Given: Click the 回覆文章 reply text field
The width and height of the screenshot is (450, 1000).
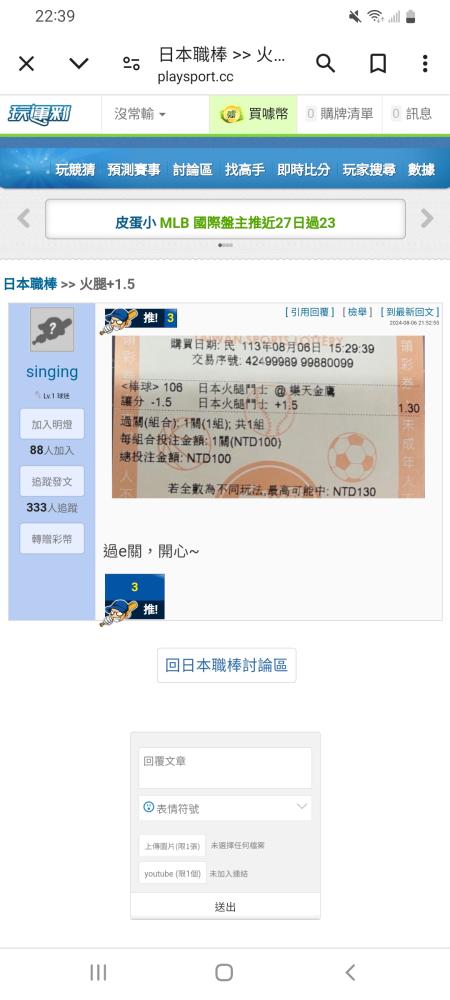Looking at the screenshot, I should point(225,768).
